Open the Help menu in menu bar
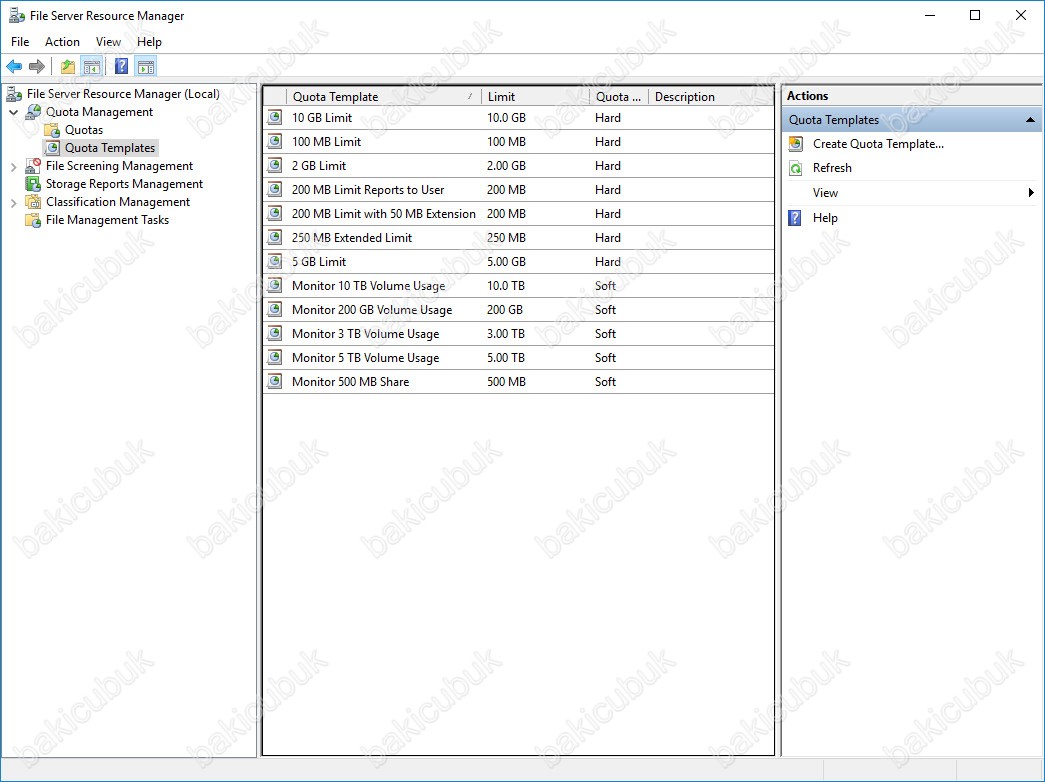Screen dimensions: 1045x782 point(149,41)
